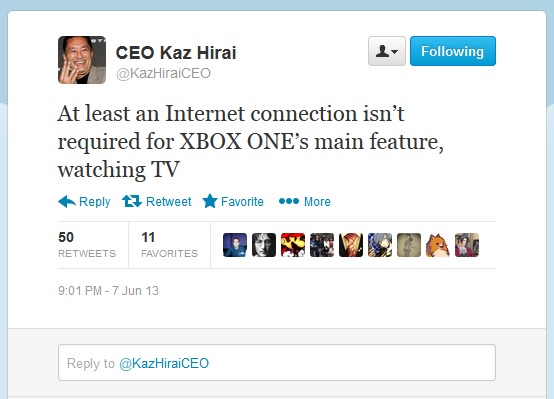
Task: Open the user actions dropdown button
Action: point(387,51)
